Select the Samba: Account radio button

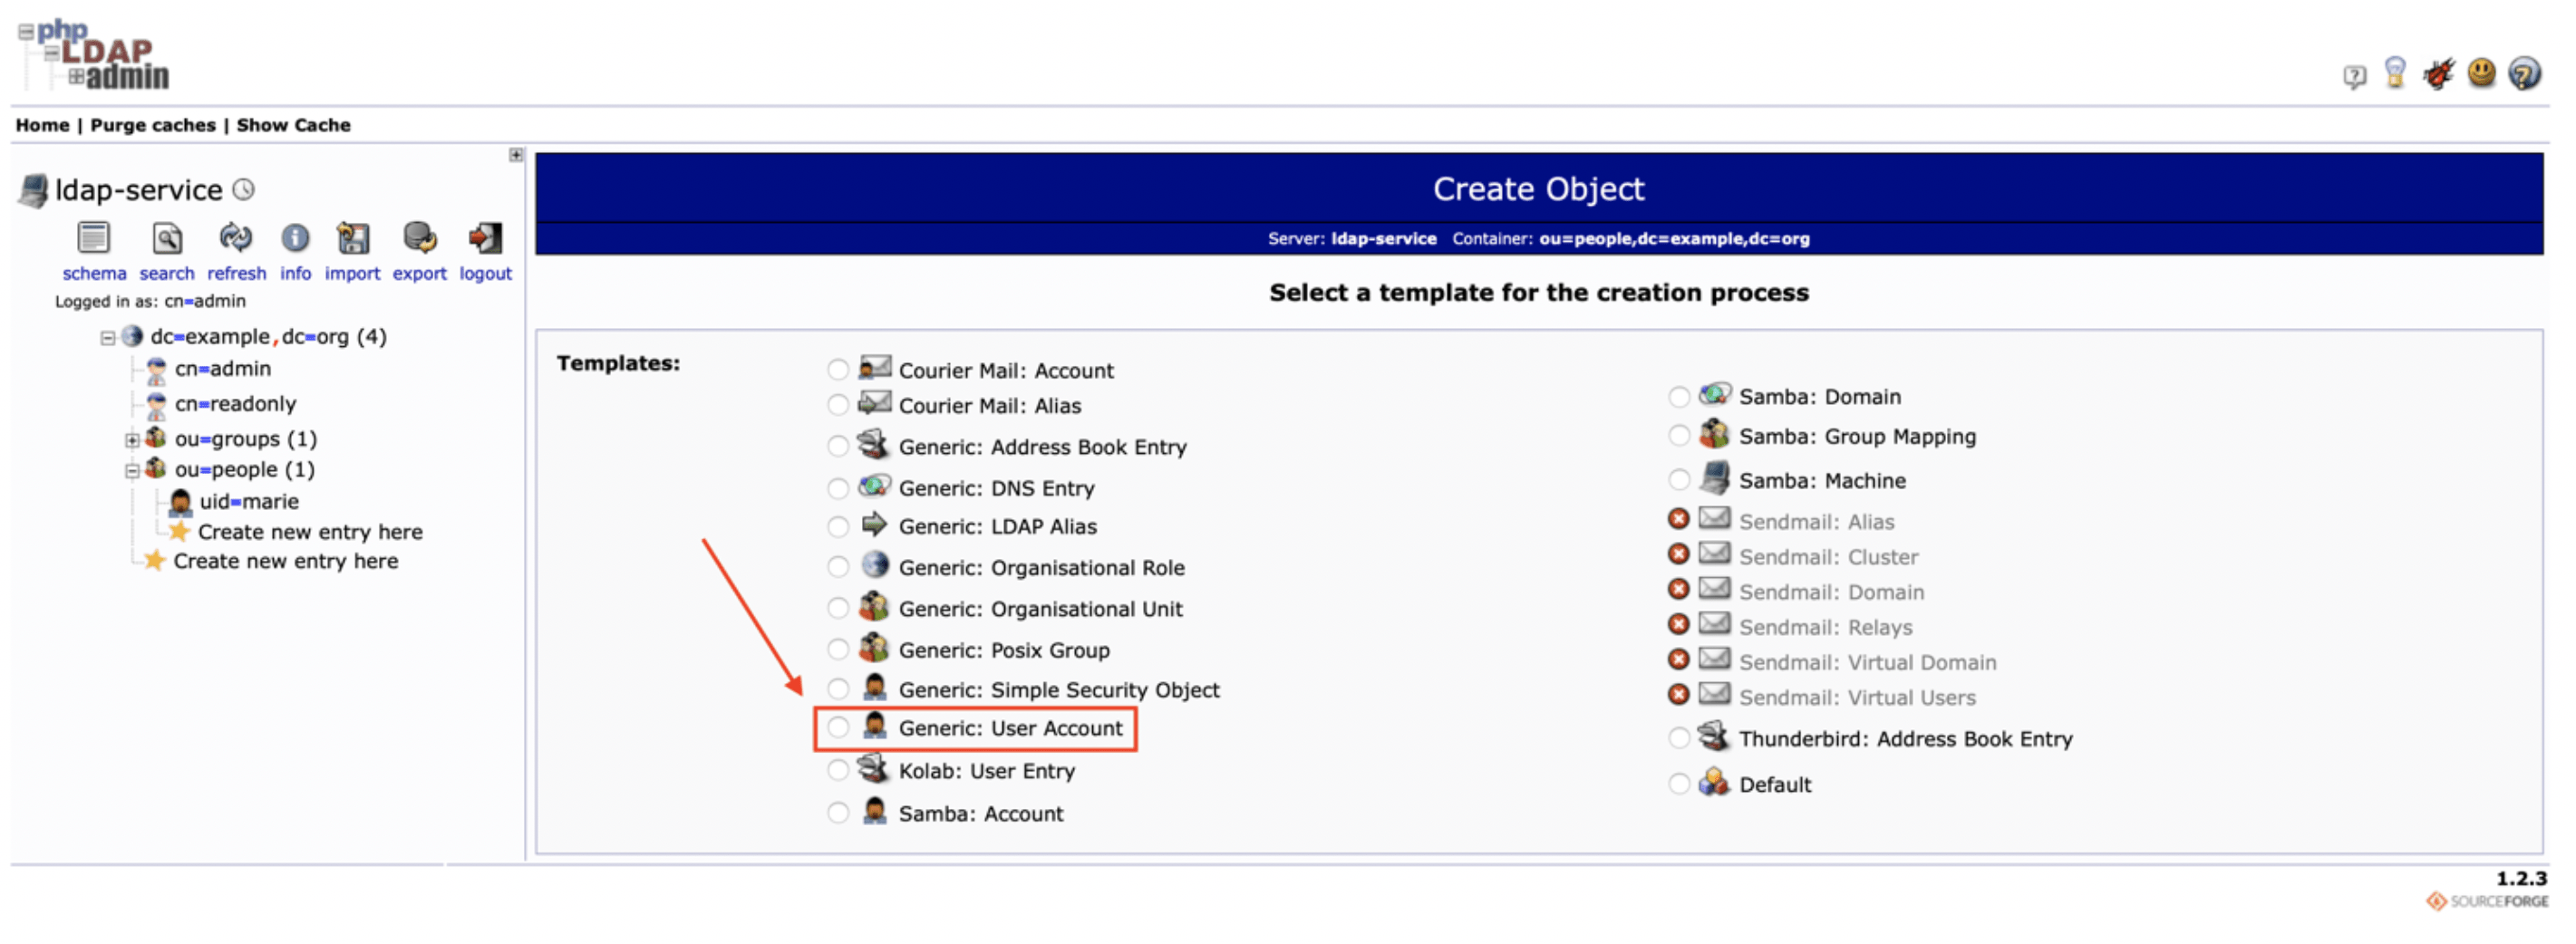(x=838, y=813)
